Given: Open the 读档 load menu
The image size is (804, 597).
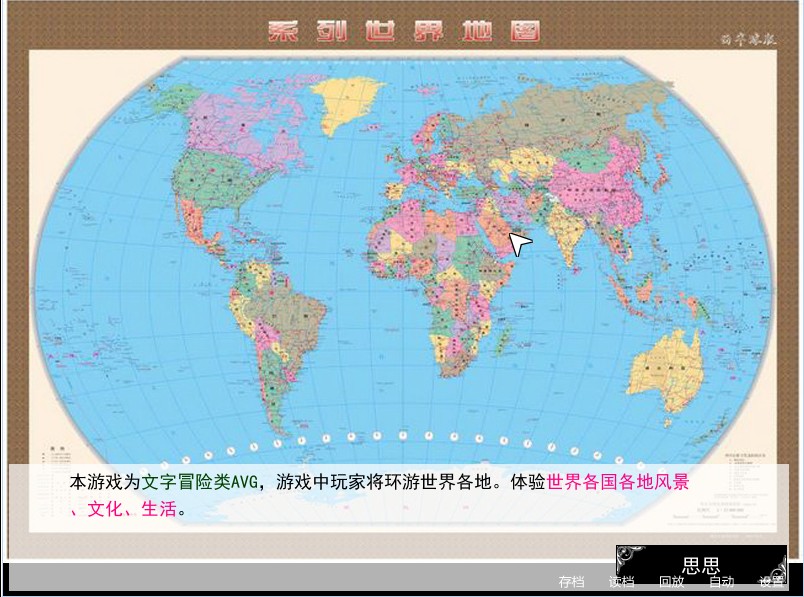Looking at the screenshot, I should pos(621,582).
